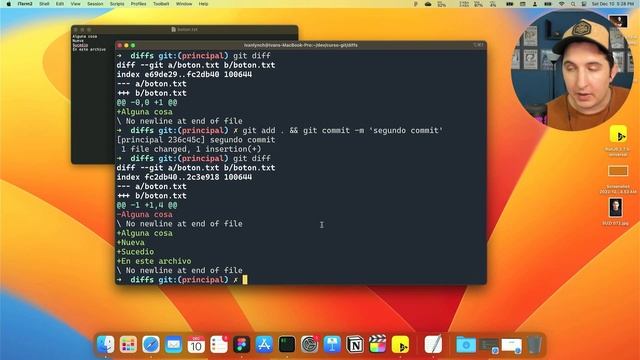The width and height of the screenshot is (640, 360).
Task: Click the minimized white window thumbnail in Dock
Action: [x=512, y=345]
